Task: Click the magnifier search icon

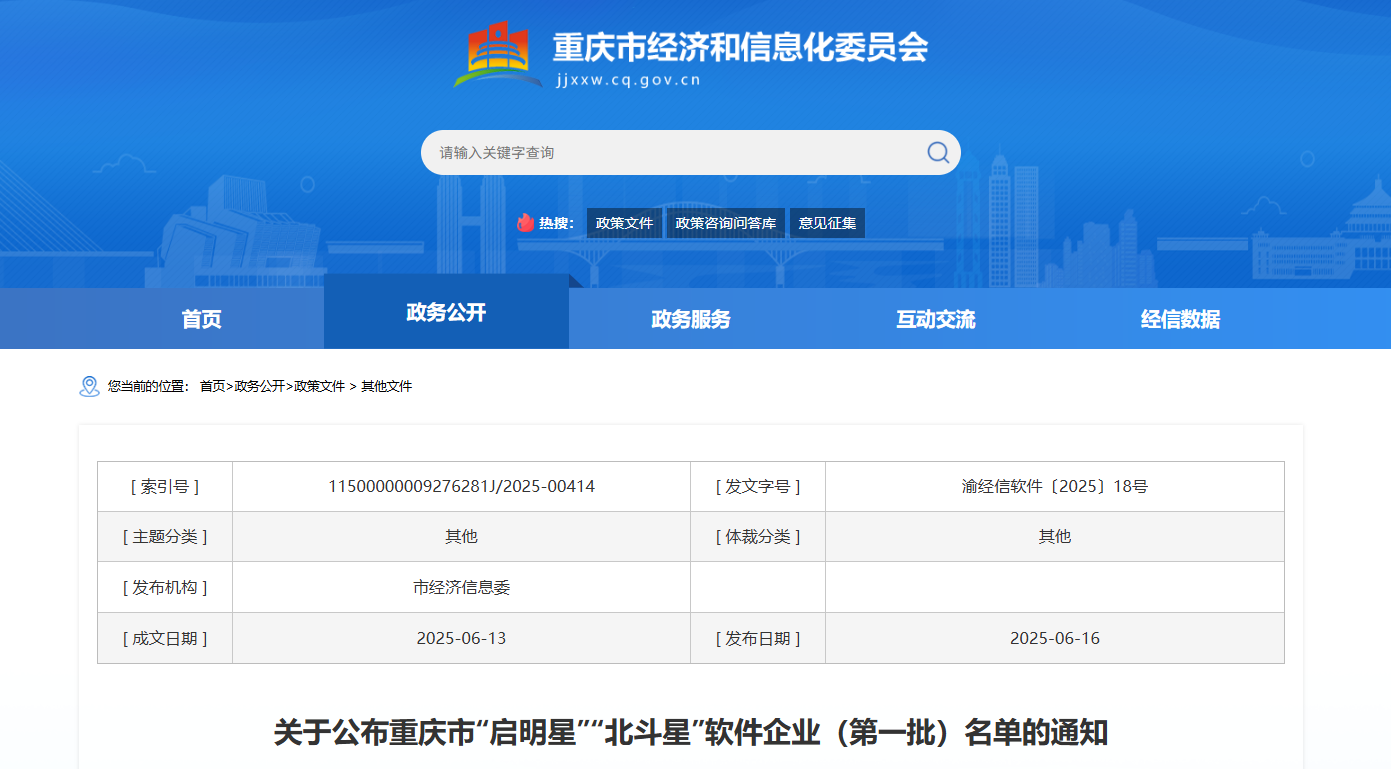Action: coord(937,152)
